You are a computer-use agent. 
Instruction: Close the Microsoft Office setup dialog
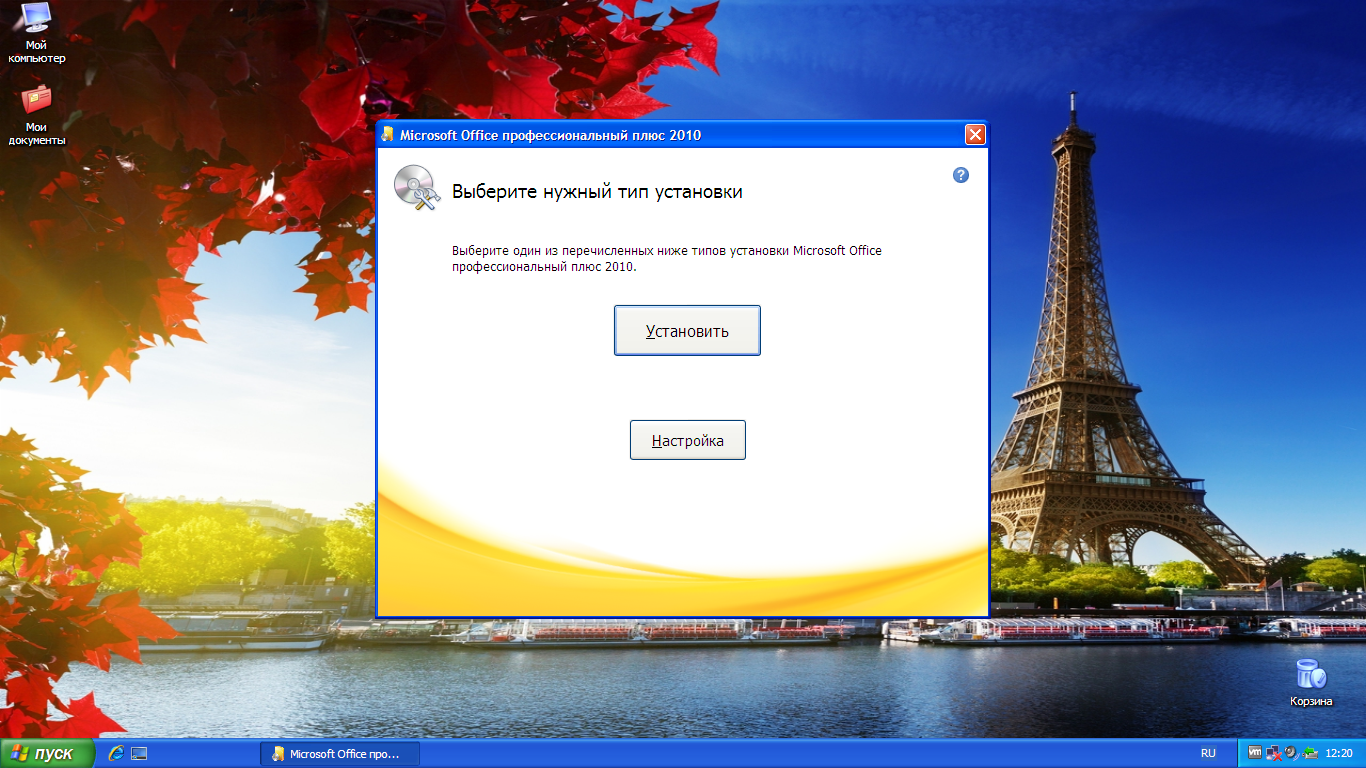(975, 135)
